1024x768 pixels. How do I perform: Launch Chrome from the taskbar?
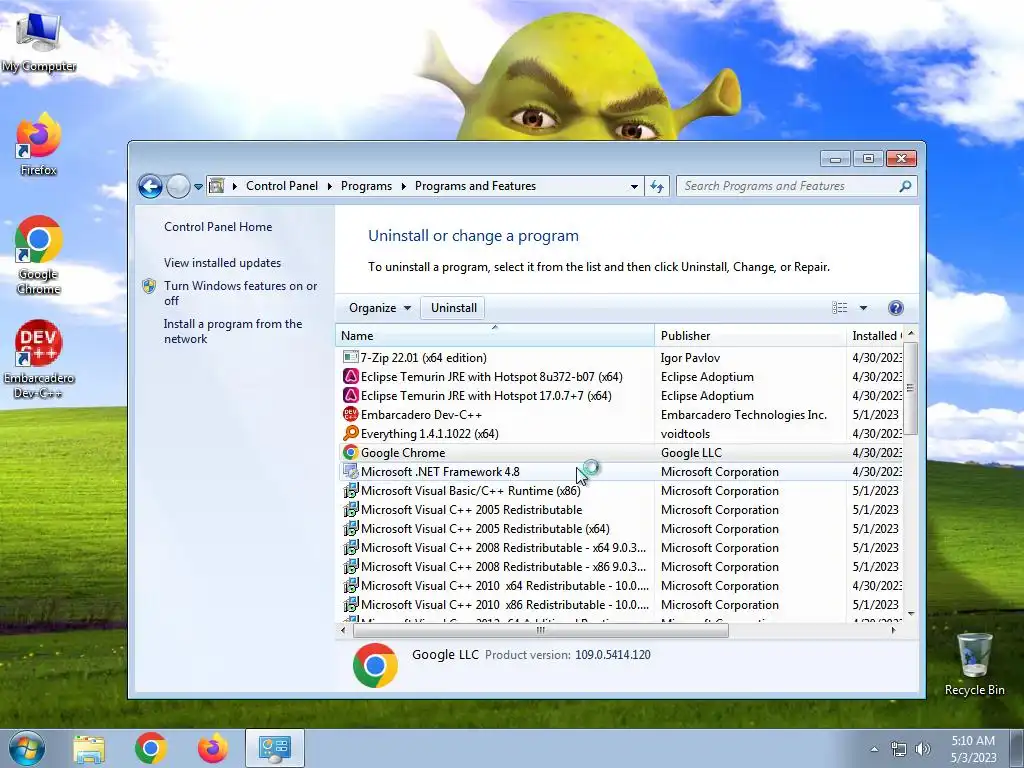click(151, 748)
